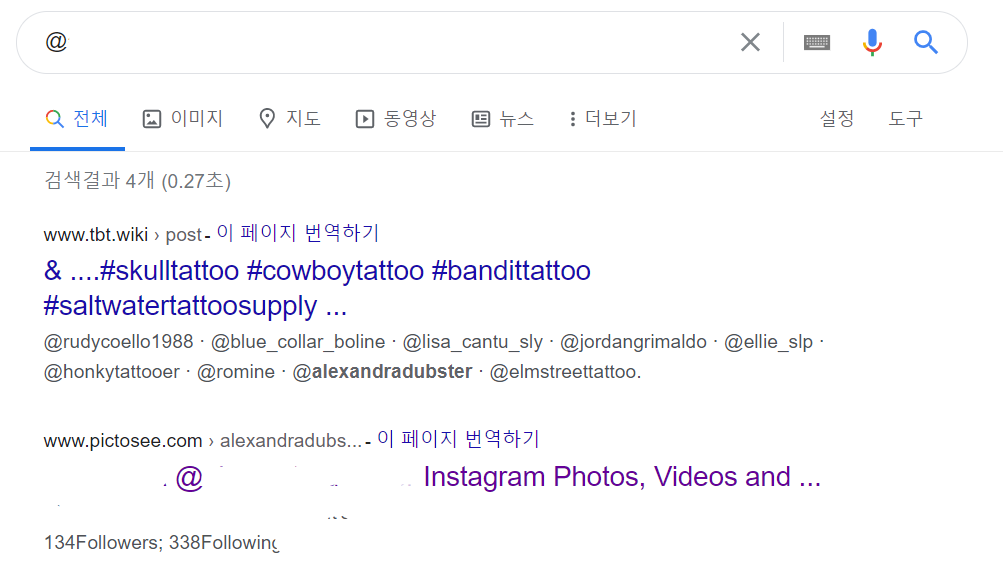This screenshot has height=585, width=1003.
Task: Click the www.tbt.wiki › post URL text
Action: coord(123,235)
